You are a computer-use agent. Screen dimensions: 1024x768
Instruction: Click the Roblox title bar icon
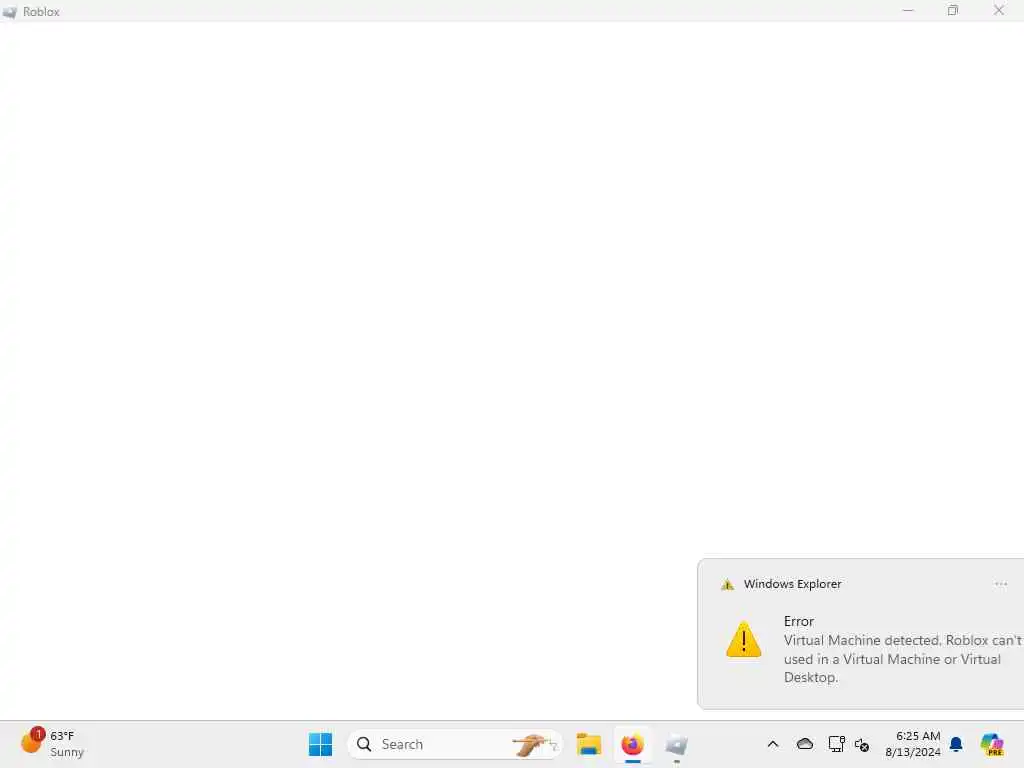click(9, 12)
